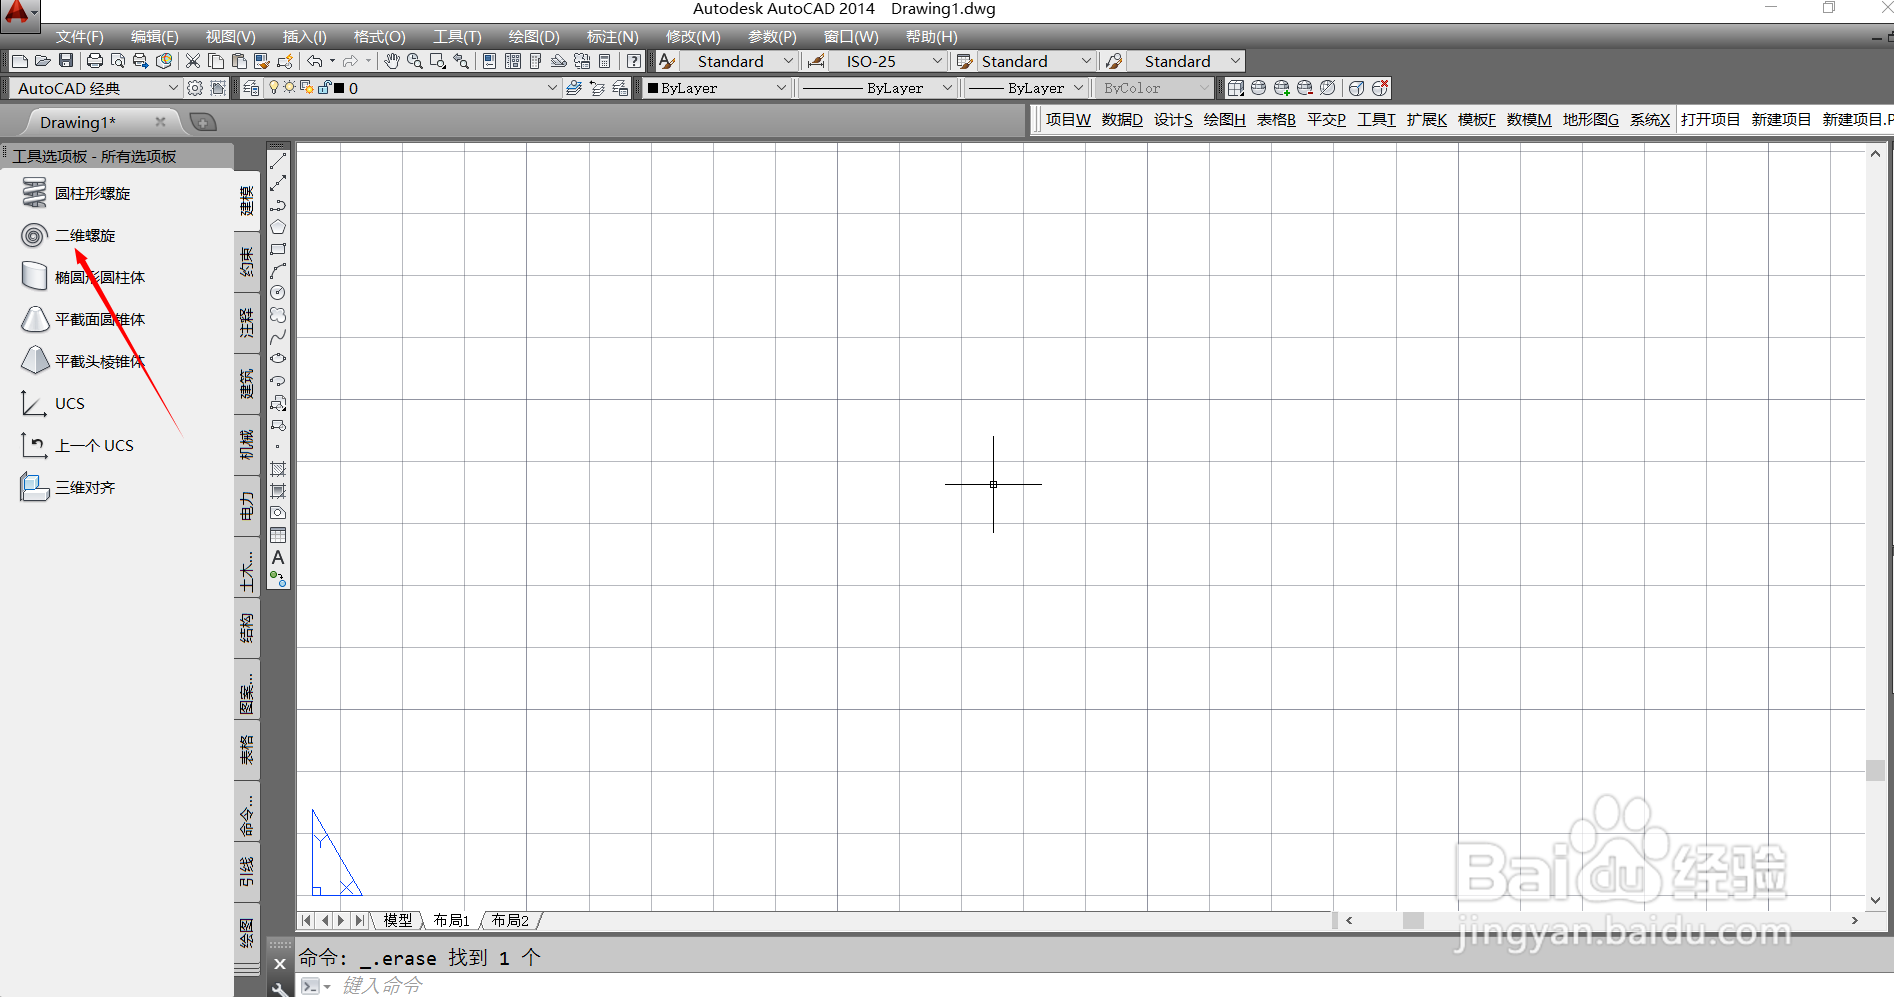Open the 电力 tool palette tab
Viewport: 1894px width, 997px height.
click(x=247, y=506)
